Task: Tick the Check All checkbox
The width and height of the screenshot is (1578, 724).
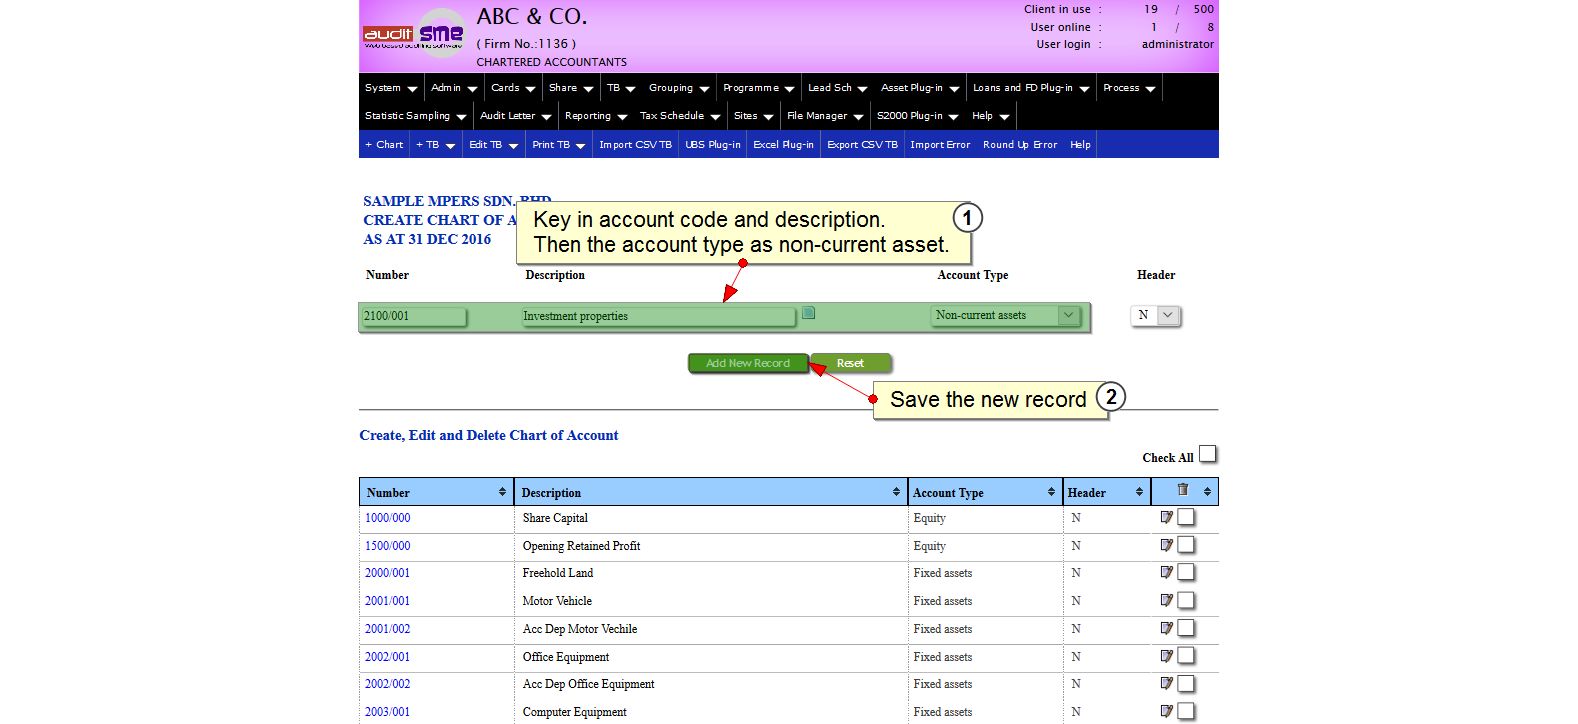Action: click(1208, 454)
